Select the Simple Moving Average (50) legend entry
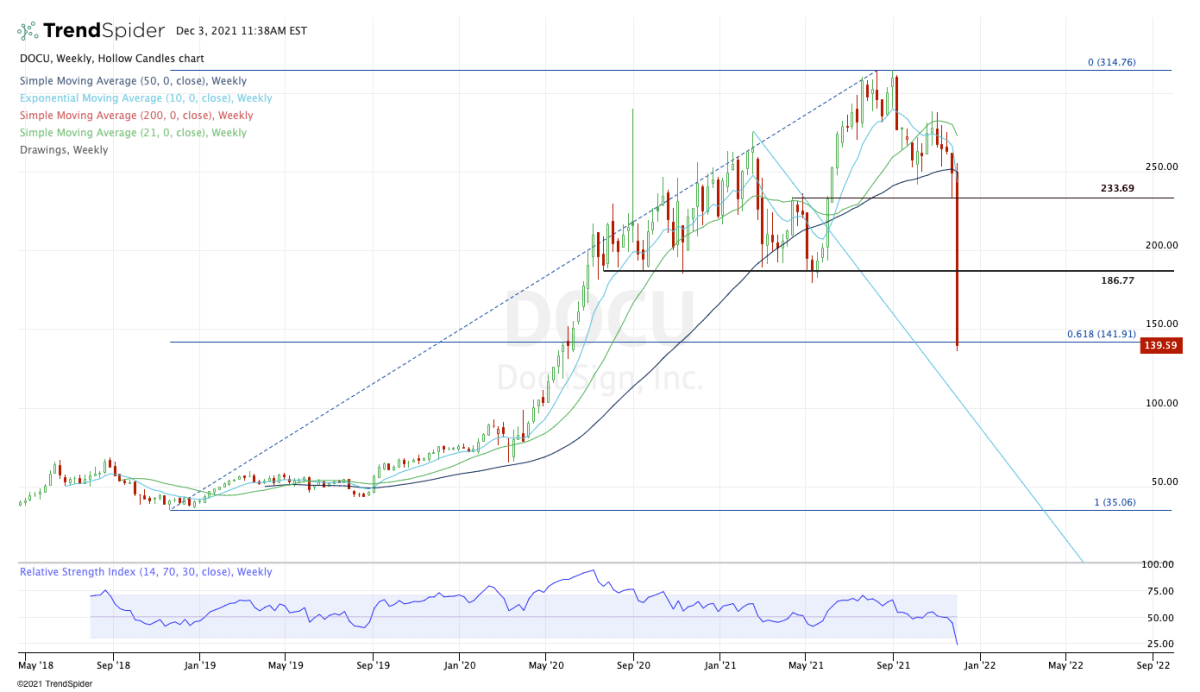The image size is (1200, 692). tap(132, 81)
